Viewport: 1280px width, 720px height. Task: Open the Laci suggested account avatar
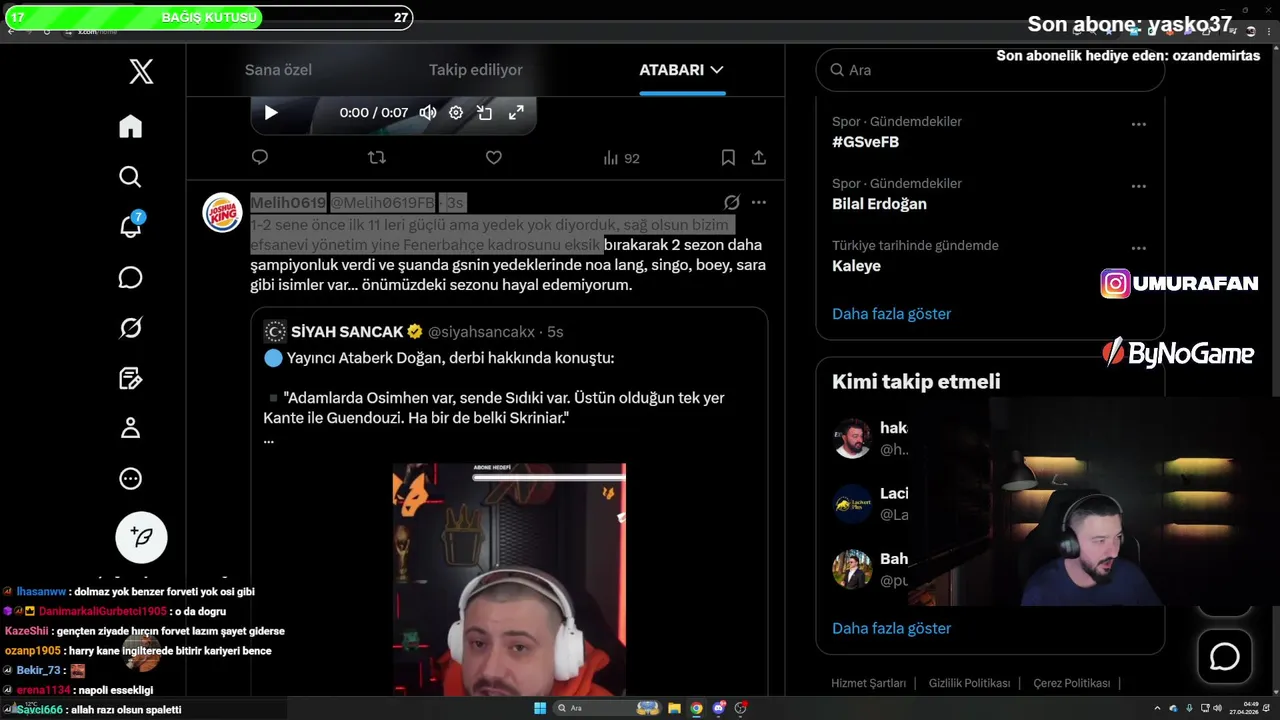tap(852, 504)
